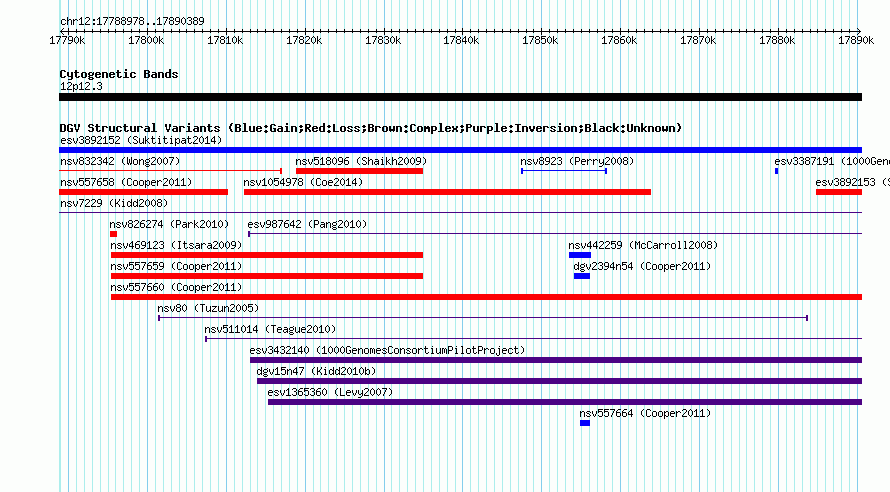
Task: Open dgv2394n54 (Cooper2011) label
Action: coord(642,266)
